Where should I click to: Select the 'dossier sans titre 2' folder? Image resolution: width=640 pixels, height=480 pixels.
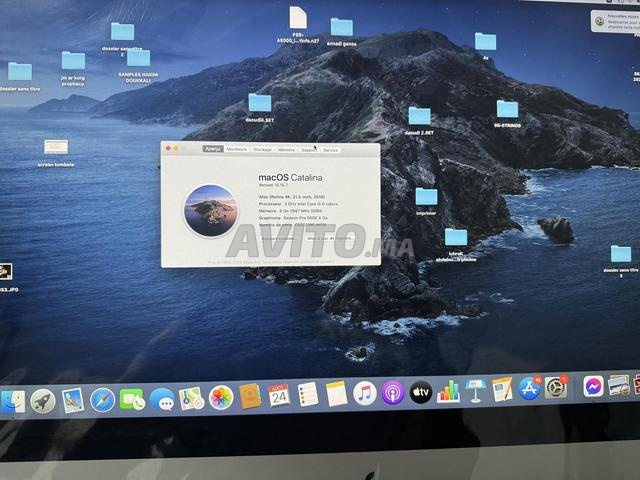click(122, 39)
